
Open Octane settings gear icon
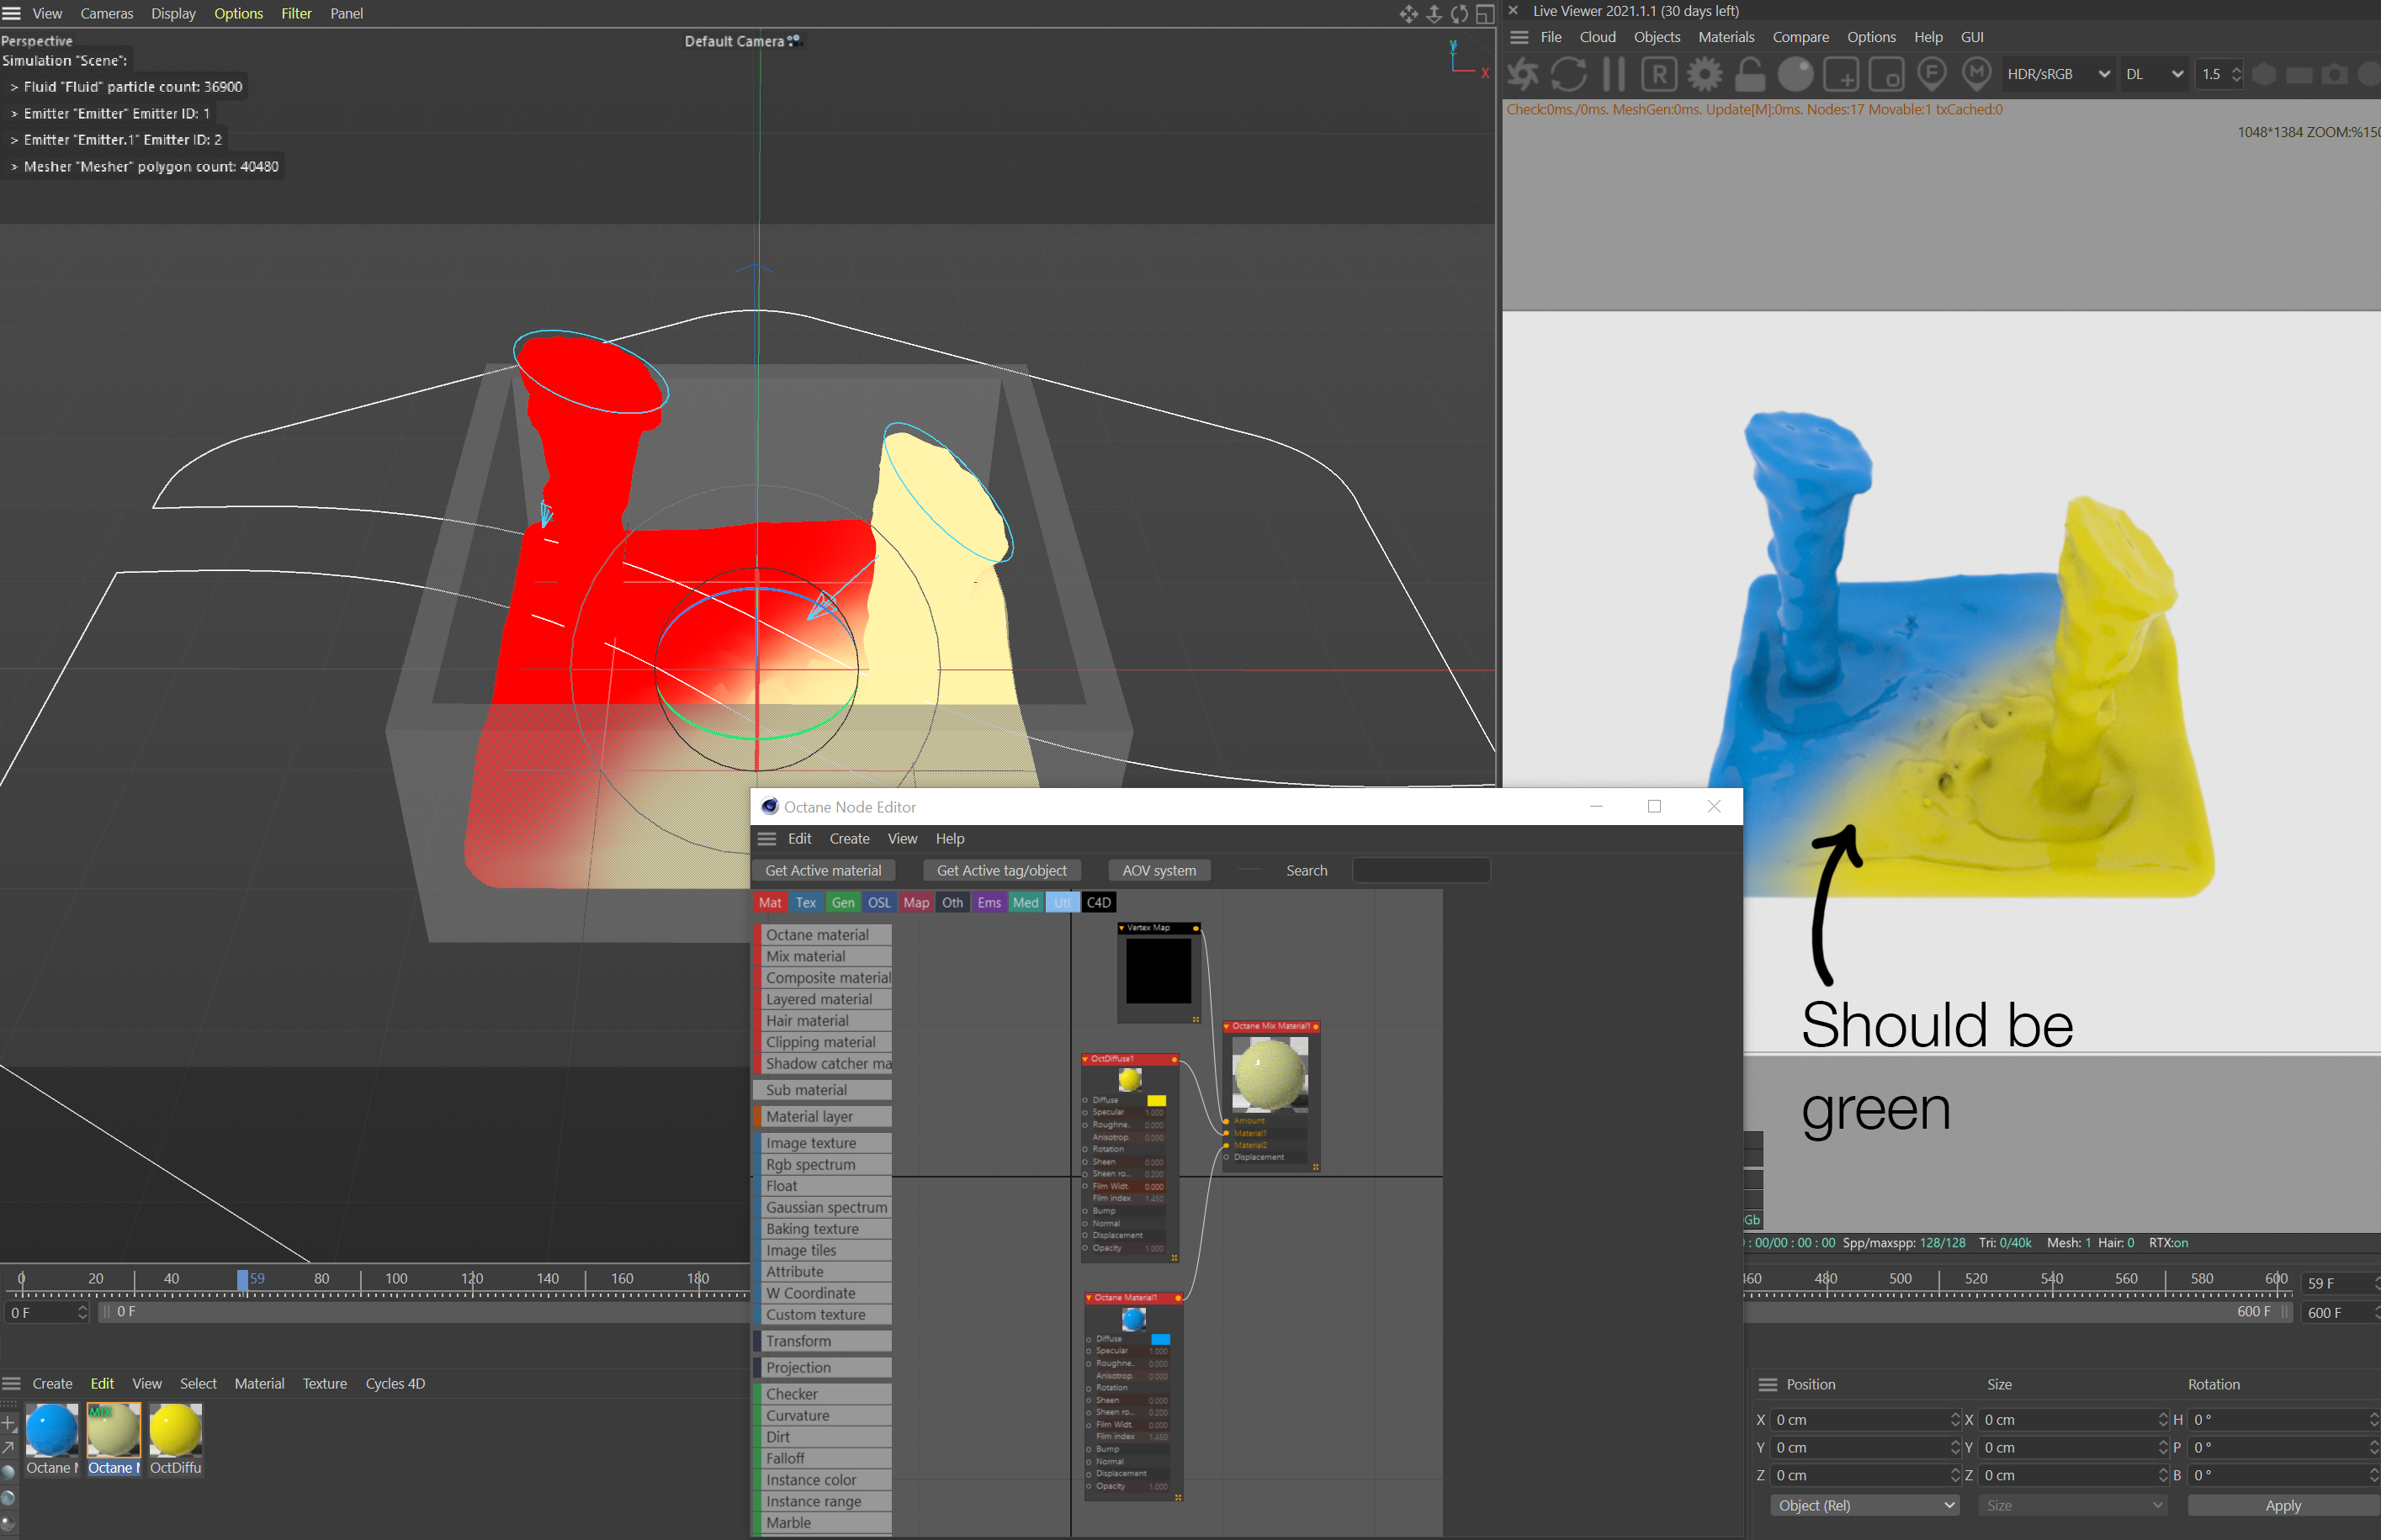(x=1704, y=74)
